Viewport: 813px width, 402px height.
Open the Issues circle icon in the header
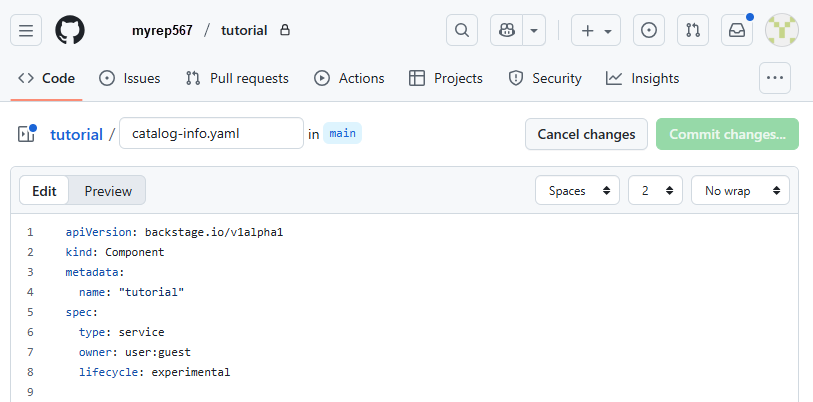point(649,30)
